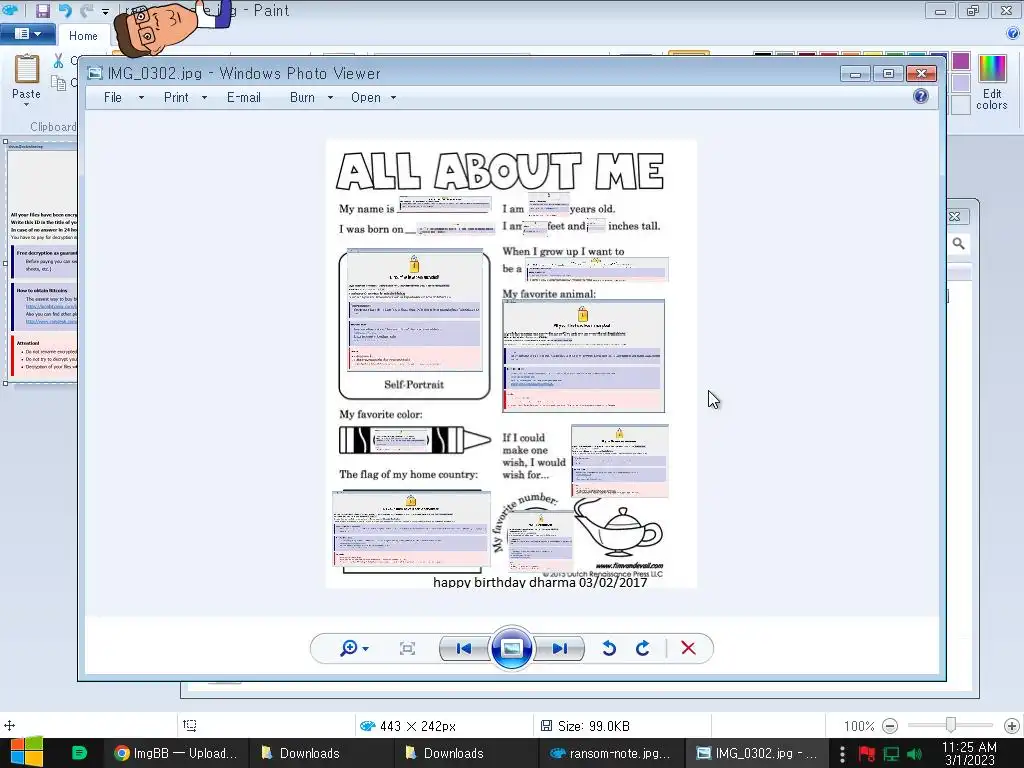
Task: Open the Burn menu in Photo Viewer
Action: click(302, 97)
